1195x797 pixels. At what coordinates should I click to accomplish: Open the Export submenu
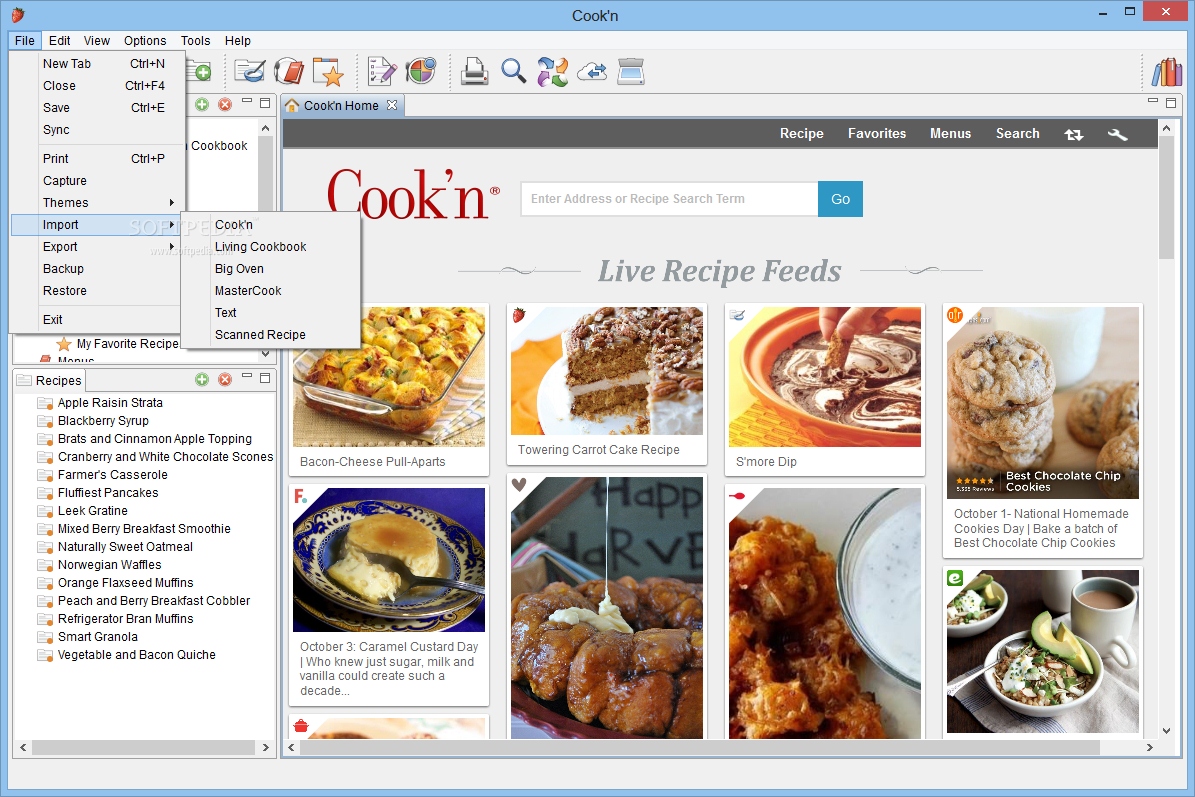point(96,247)
